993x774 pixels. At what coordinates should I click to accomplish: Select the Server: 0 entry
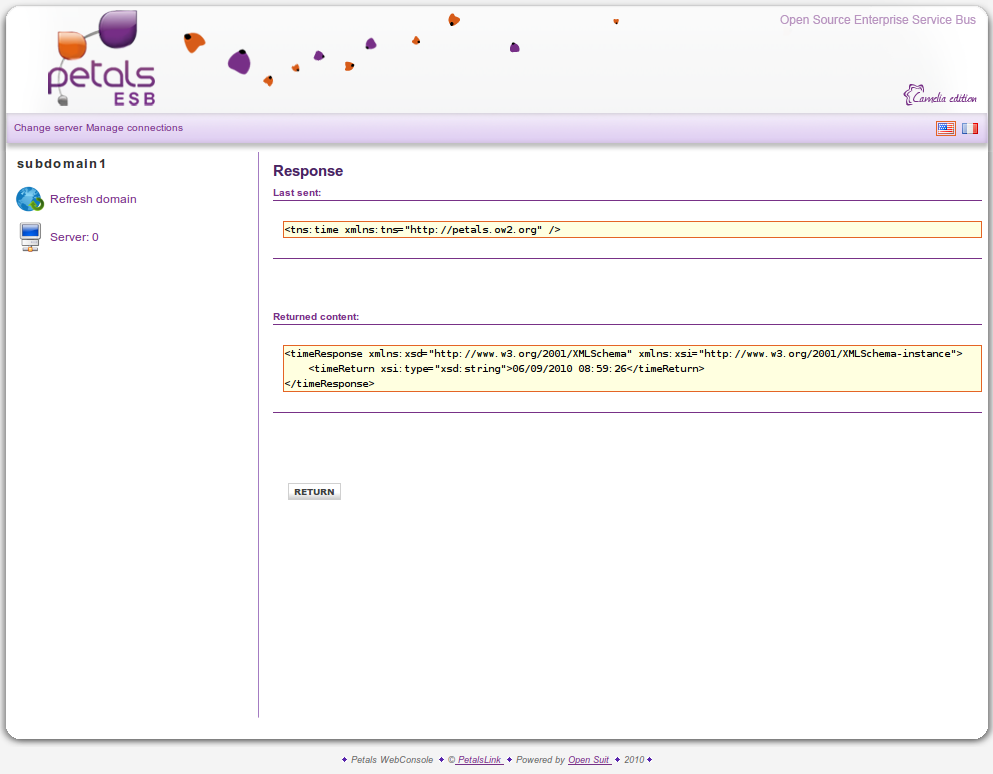tap(74, 237)
